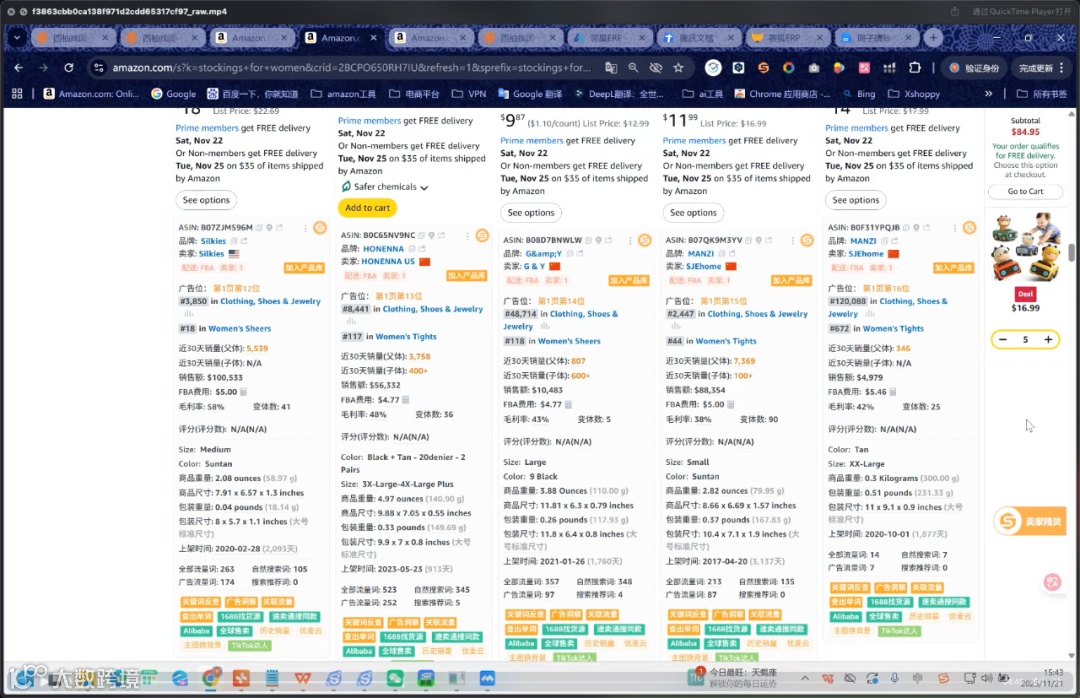Open orange S badge on ASIN B07ZJM596M card

coord(320,227)
